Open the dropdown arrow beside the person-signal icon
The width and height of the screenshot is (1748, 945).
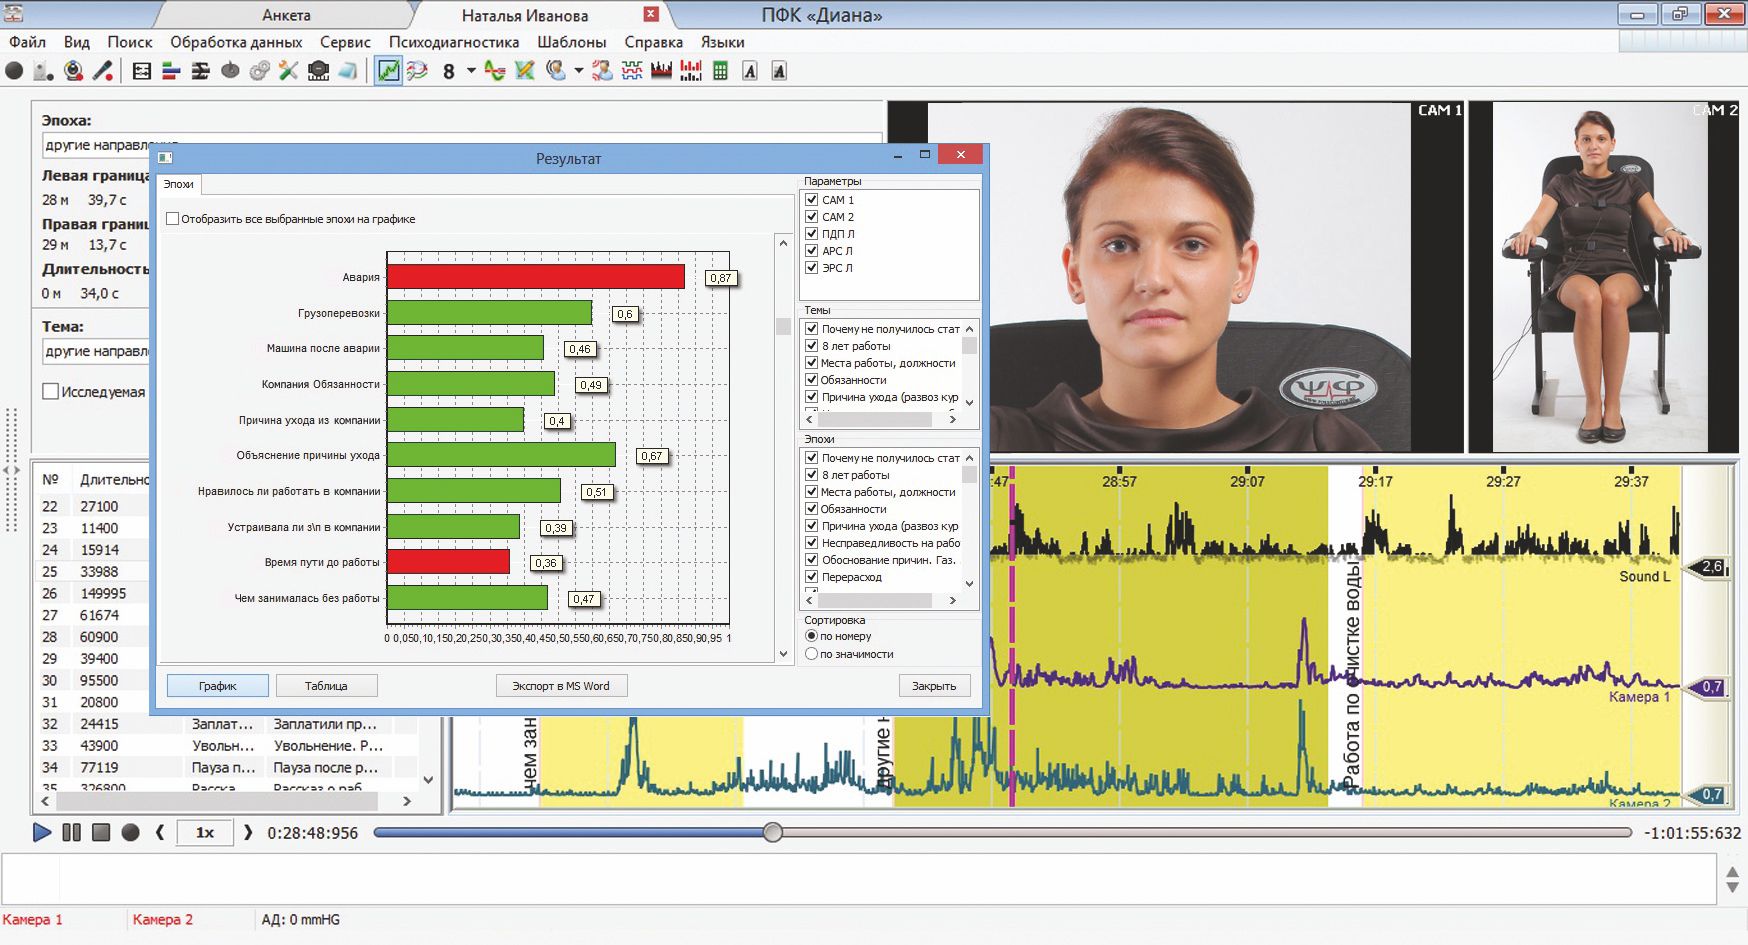(579, 71)
